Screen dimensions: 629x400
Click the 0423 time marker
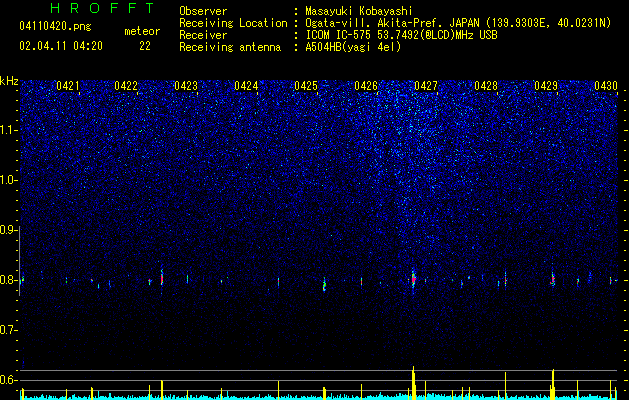coord(186,86)
